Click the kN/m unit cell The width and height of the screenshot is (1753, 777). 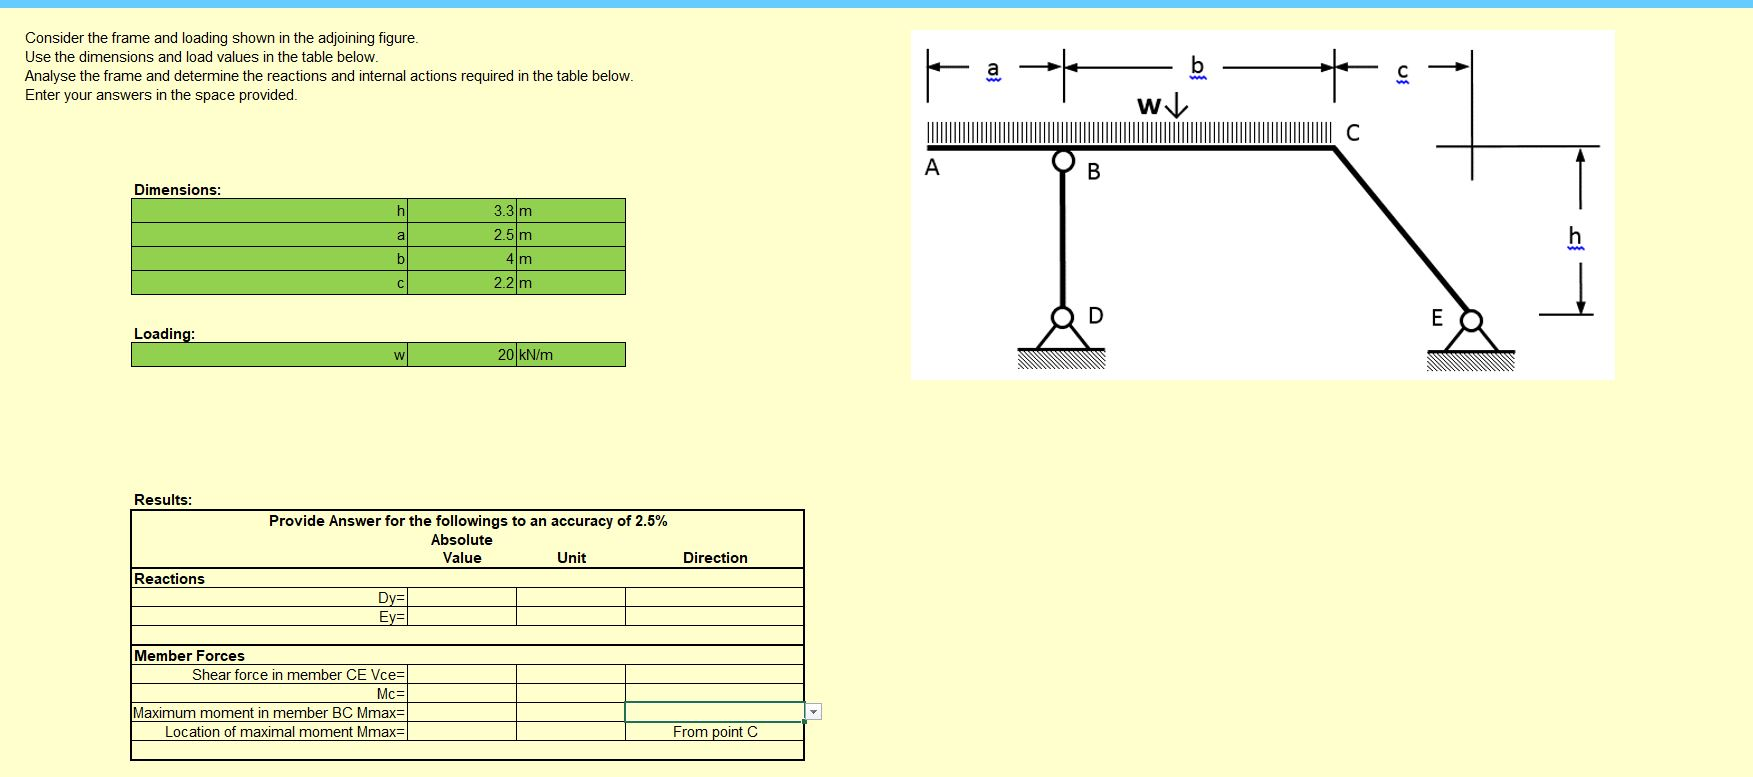pos(571,354)
